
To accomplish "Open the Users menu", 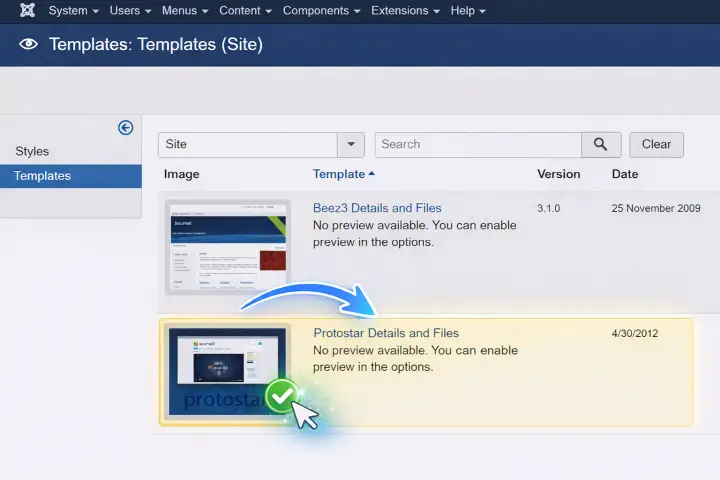I will (130, 11).
